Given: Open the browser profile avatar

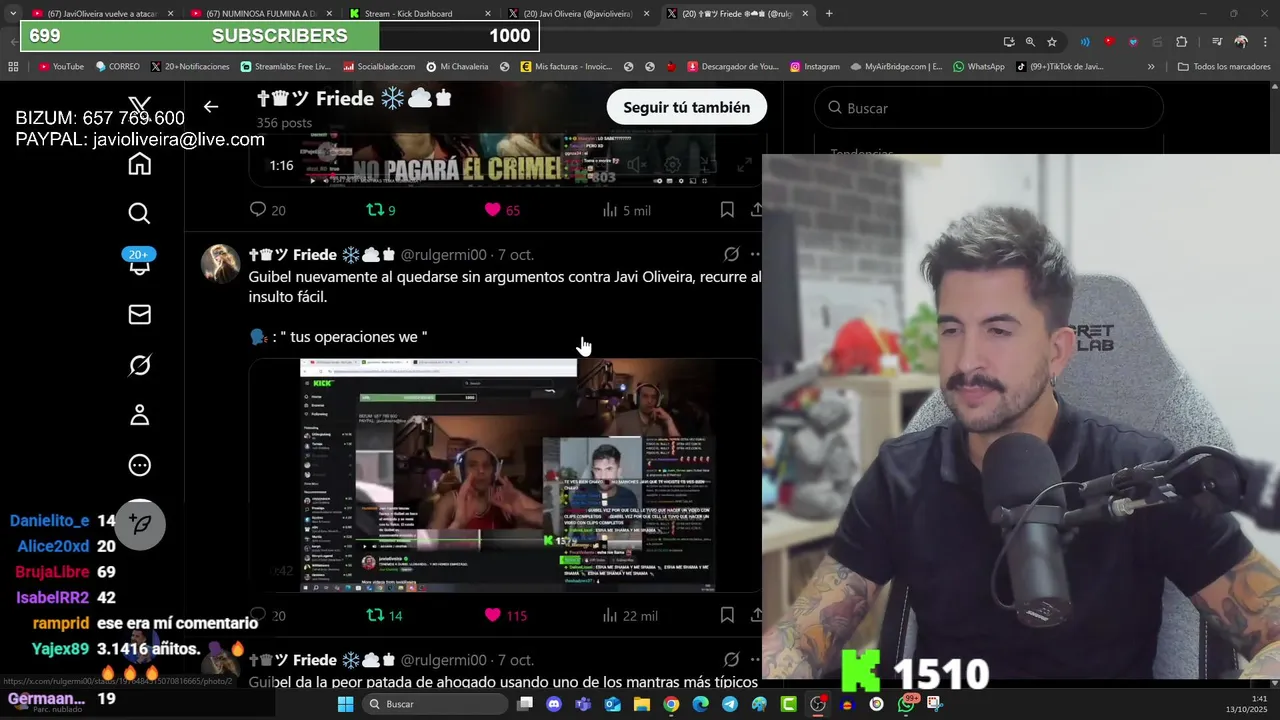Looking at the screenshot, I should [x=1241, y=42].
